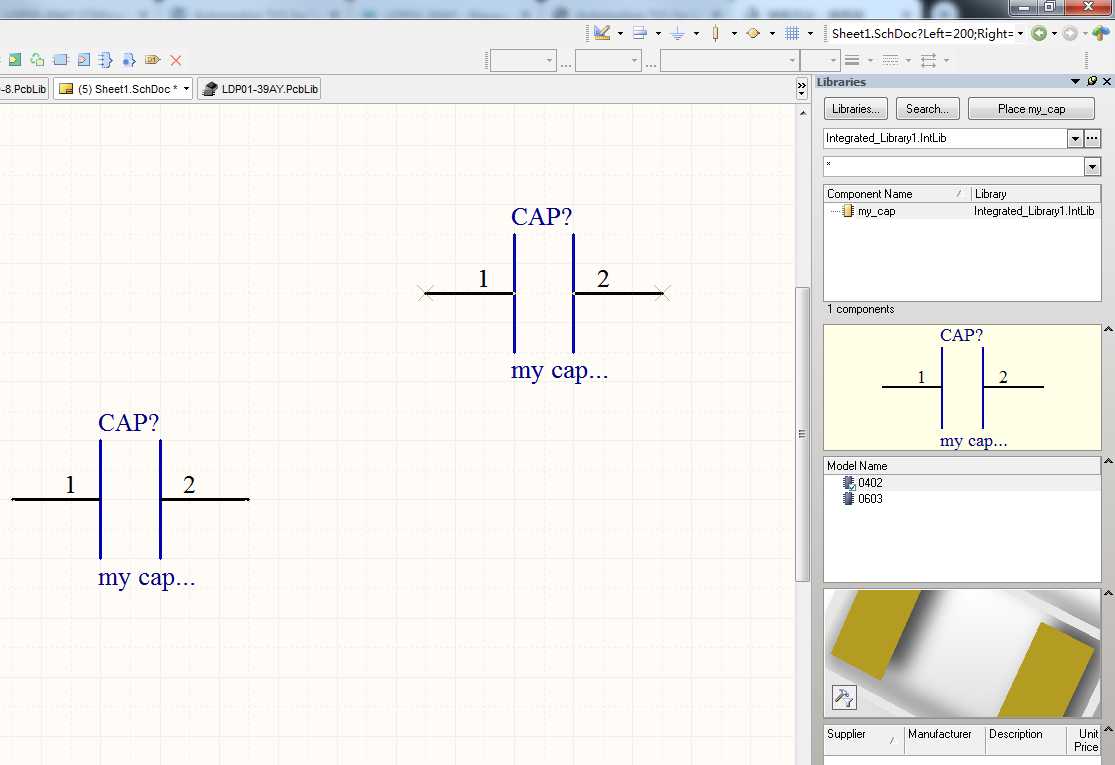Click the power port ground symbol icon
This screenshot has width=1115, height=765.
click(677, 33)
